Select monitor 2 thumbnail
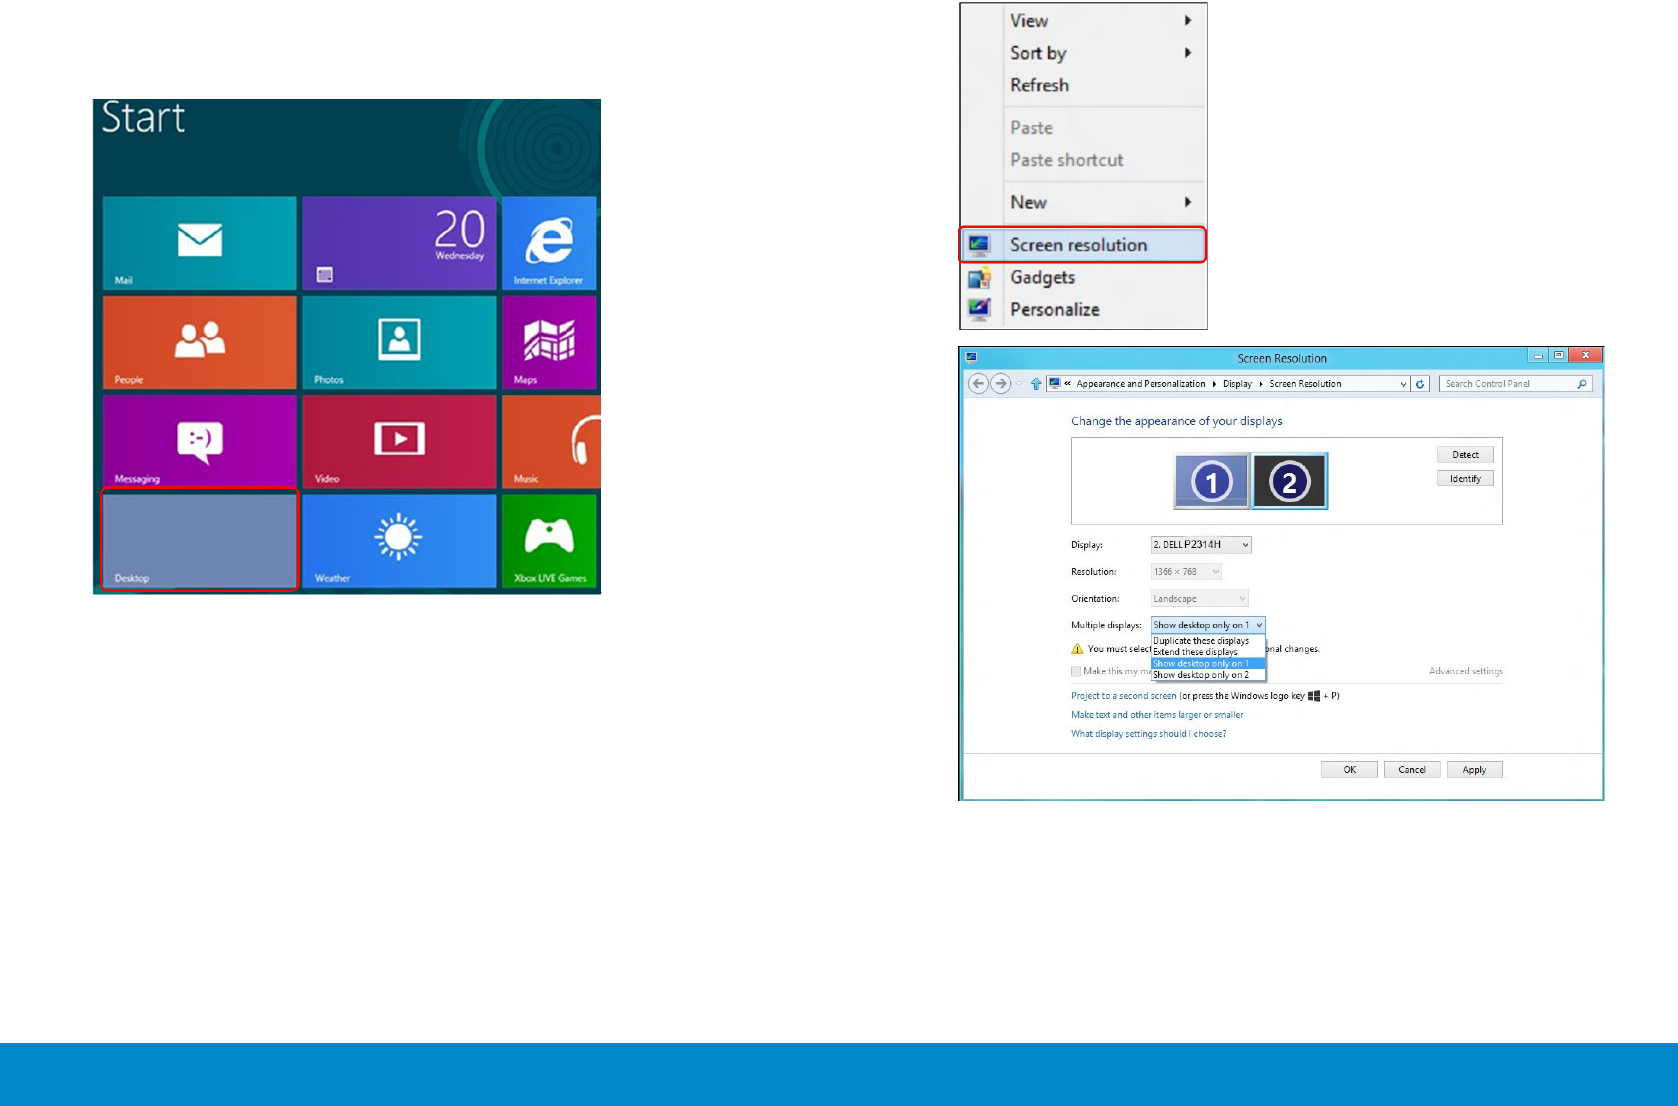This screenshot has width=1678, height=1106. point(1290,481)
